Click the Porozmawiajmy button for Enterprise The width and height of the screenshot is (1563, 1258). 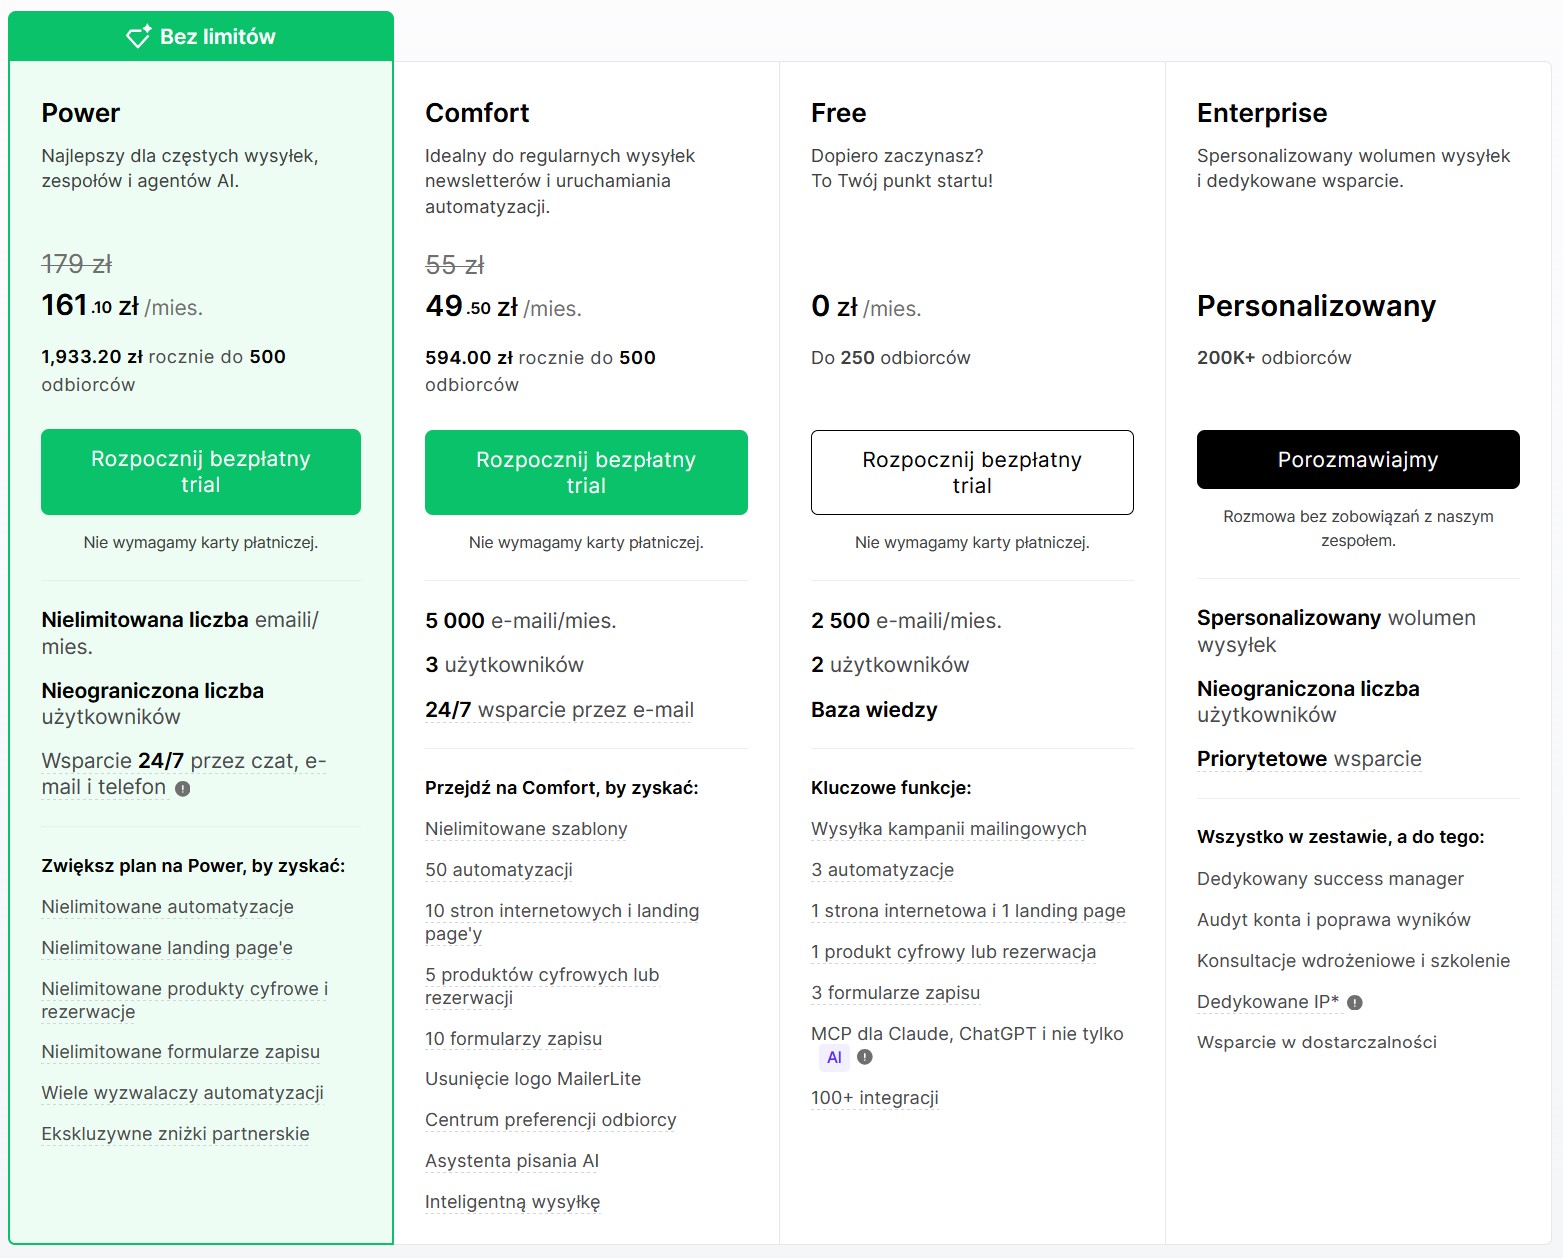click(1358, 460)
